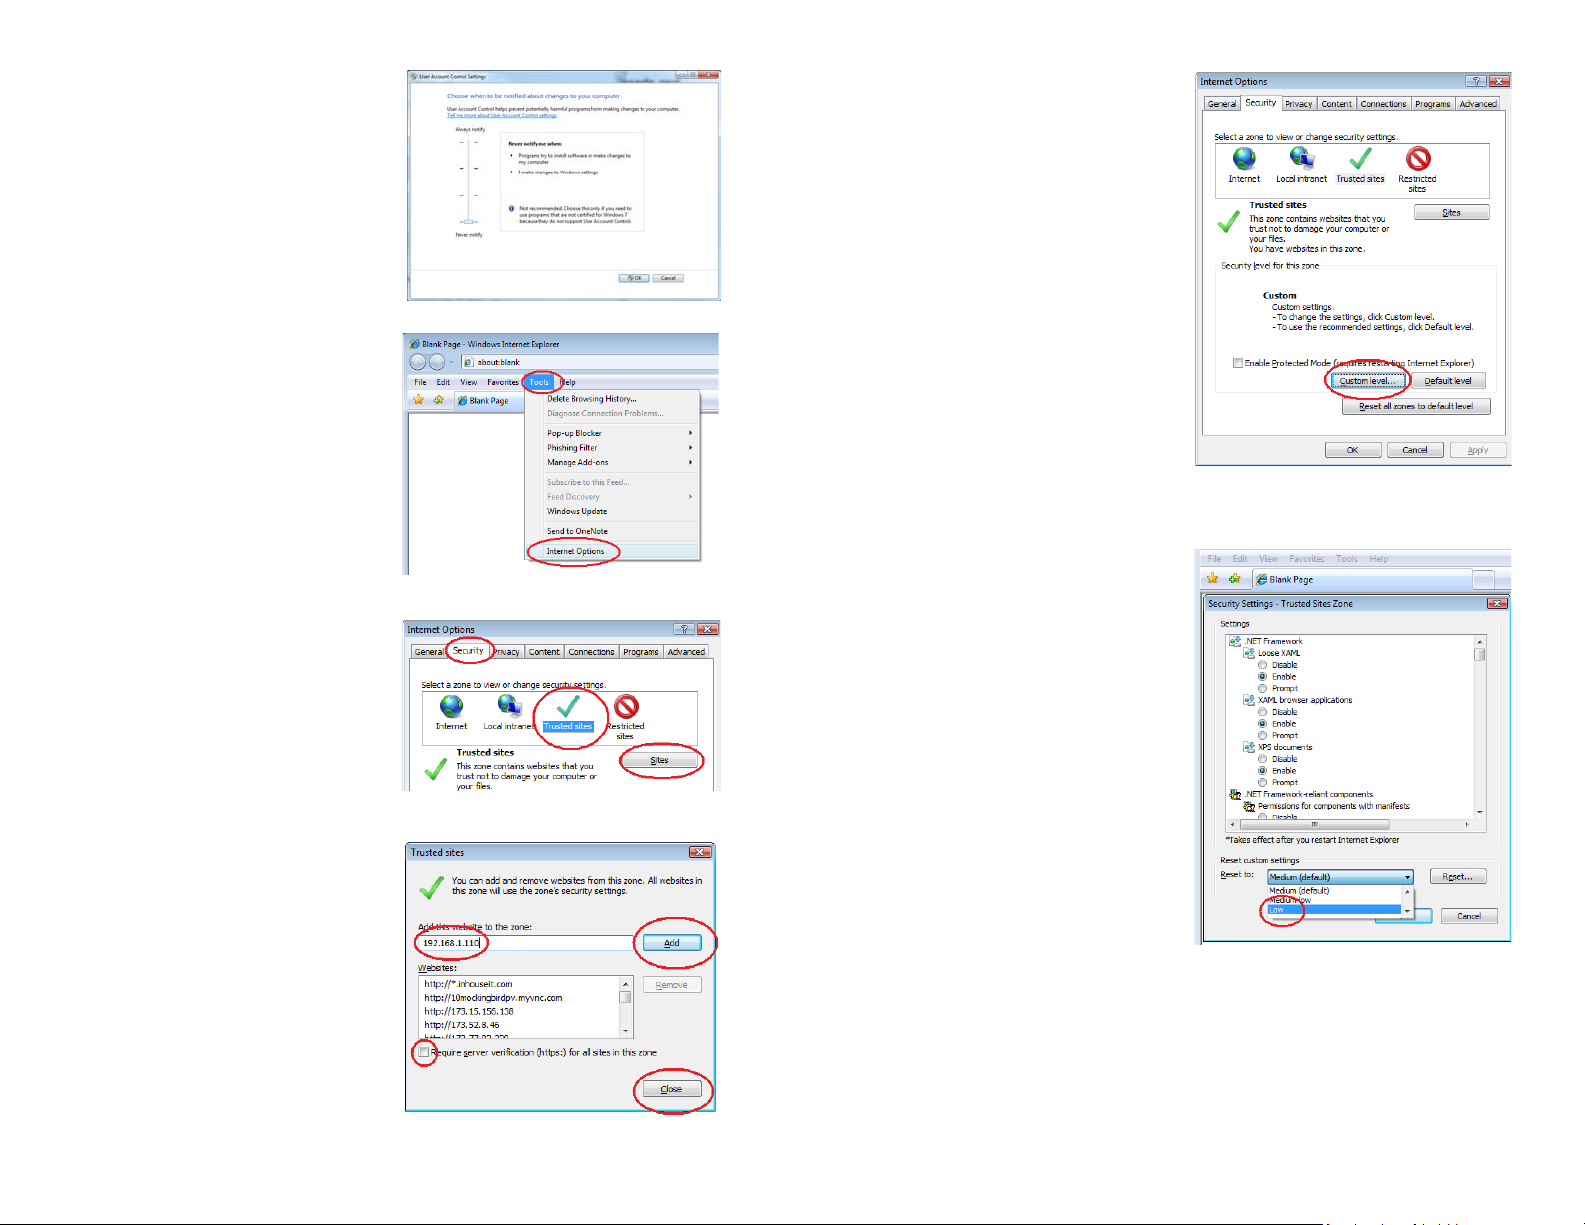Click the Favorites star in the IE window behind Security Settings
This screenshot has width=1585, height=1225.
(x=1213, y=579)
